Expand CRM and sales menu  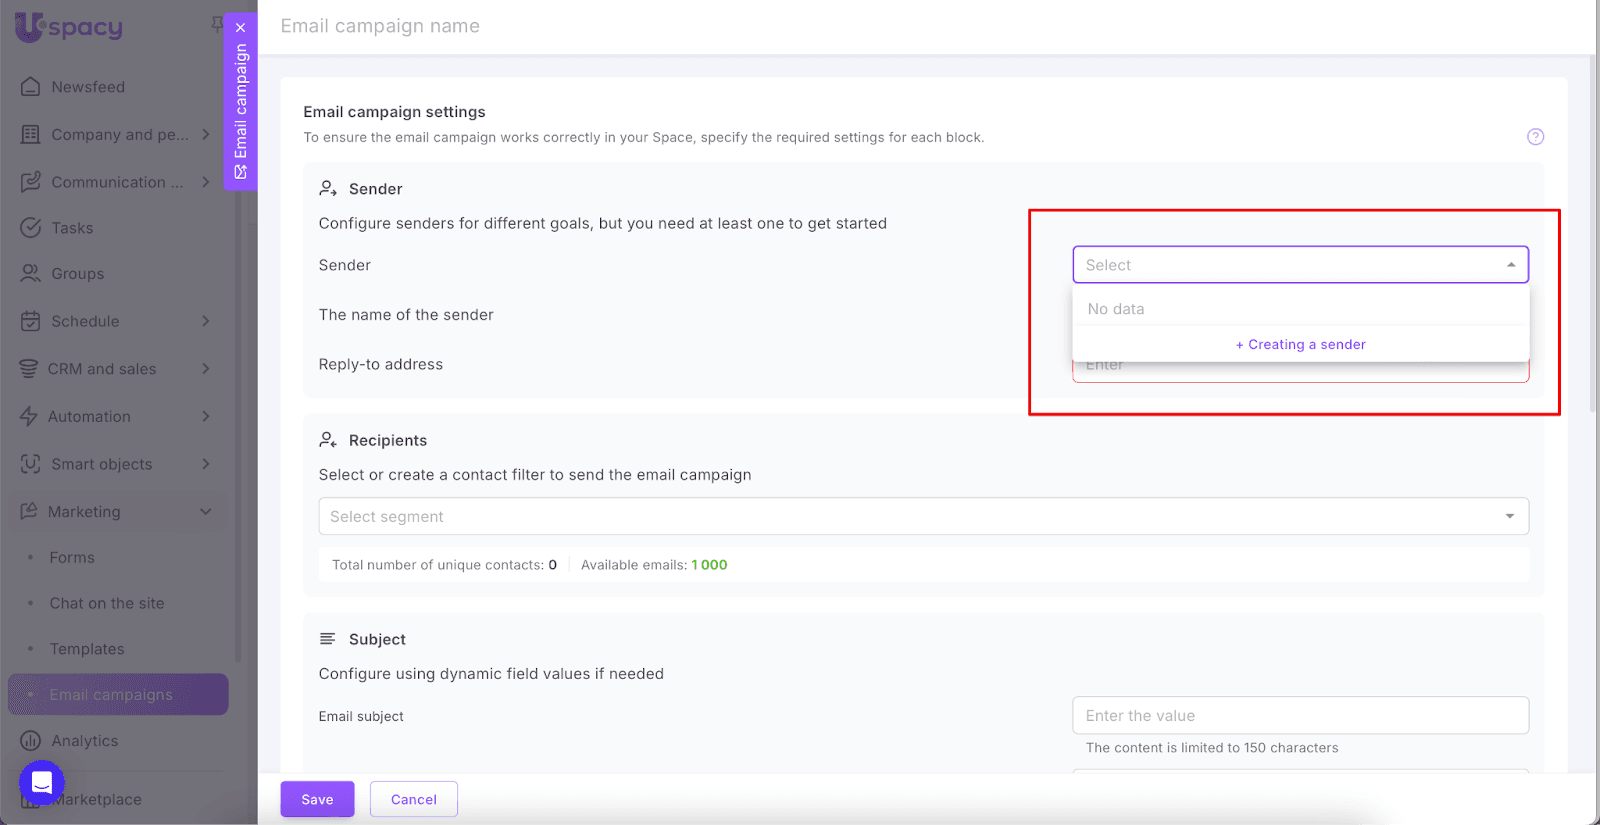(x=205, y=369)
